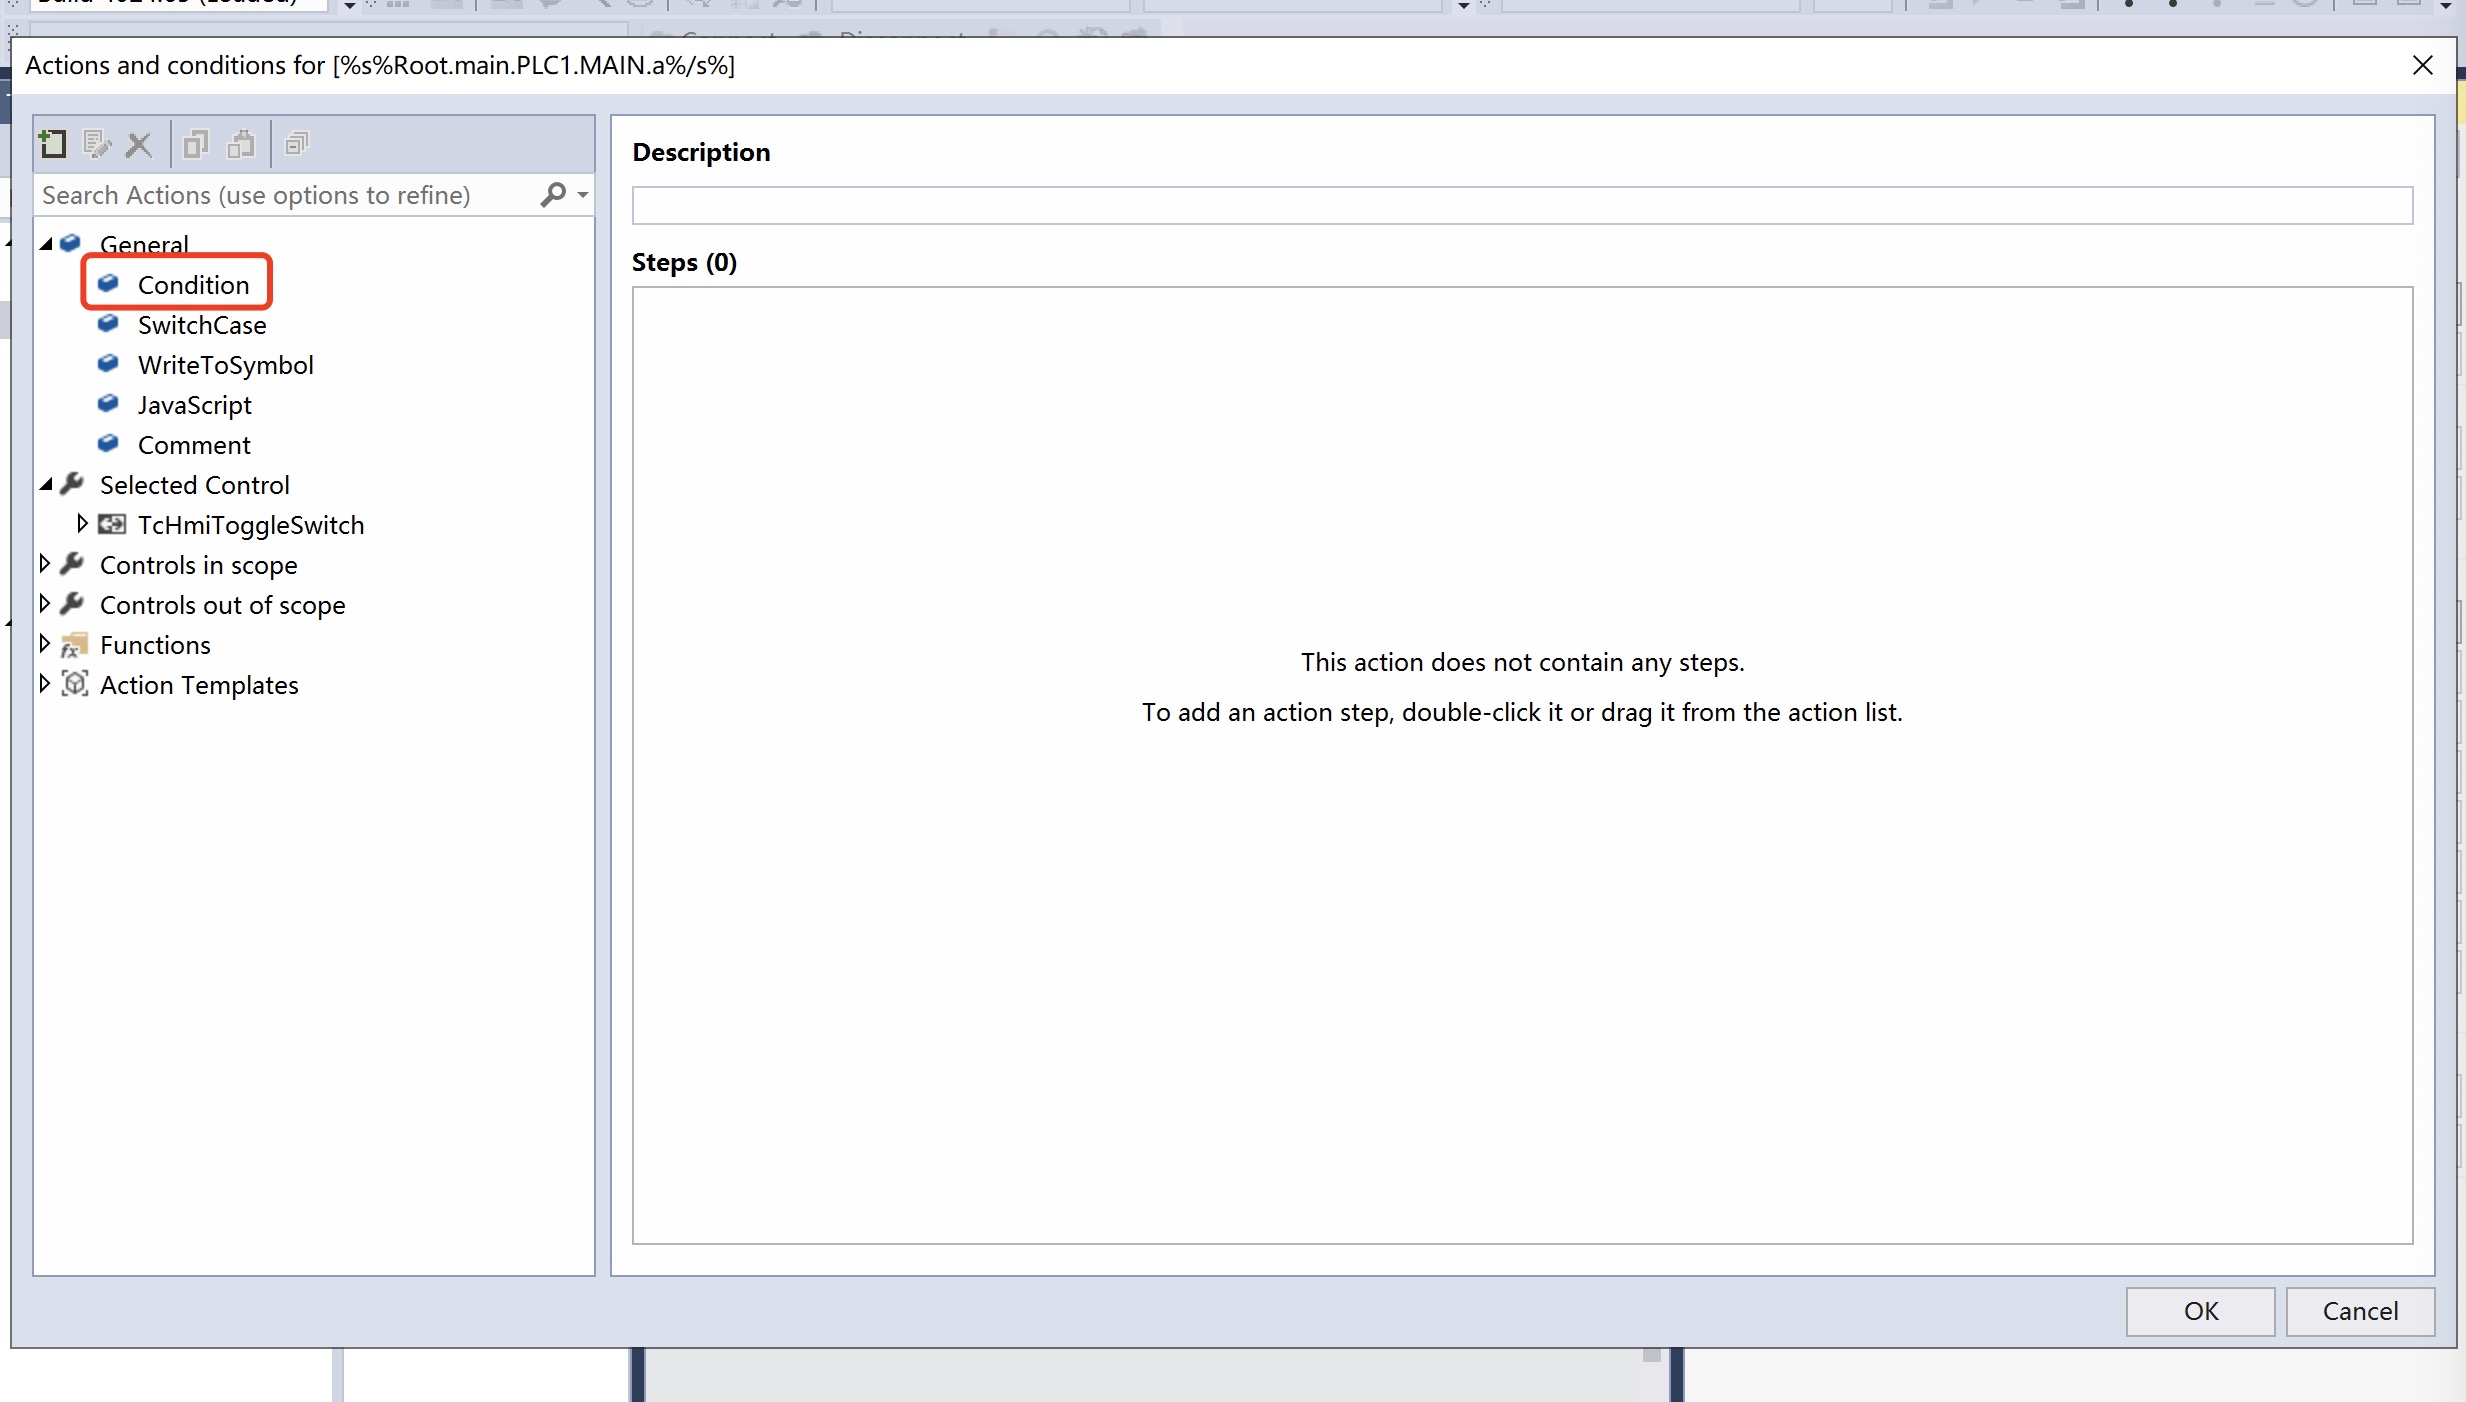Viewport: 2466px width, 1402px height.
Task: Expand the TcHmiToggleSwitch node
Action: click(x=83, y=523)
